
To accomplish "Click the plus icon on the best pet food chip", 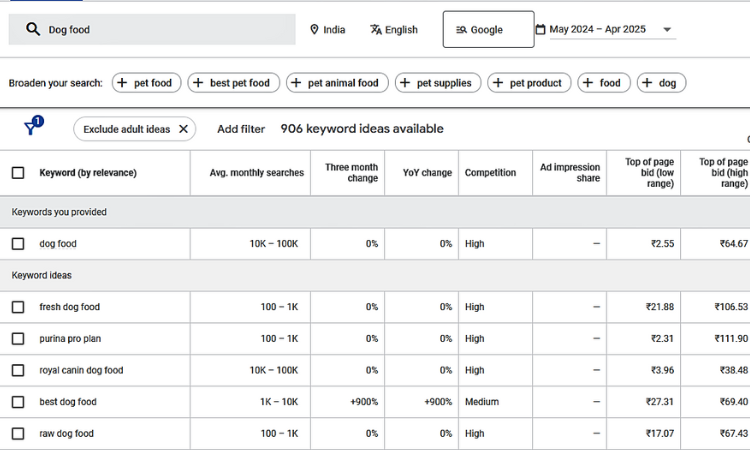I will pos(198,83).
